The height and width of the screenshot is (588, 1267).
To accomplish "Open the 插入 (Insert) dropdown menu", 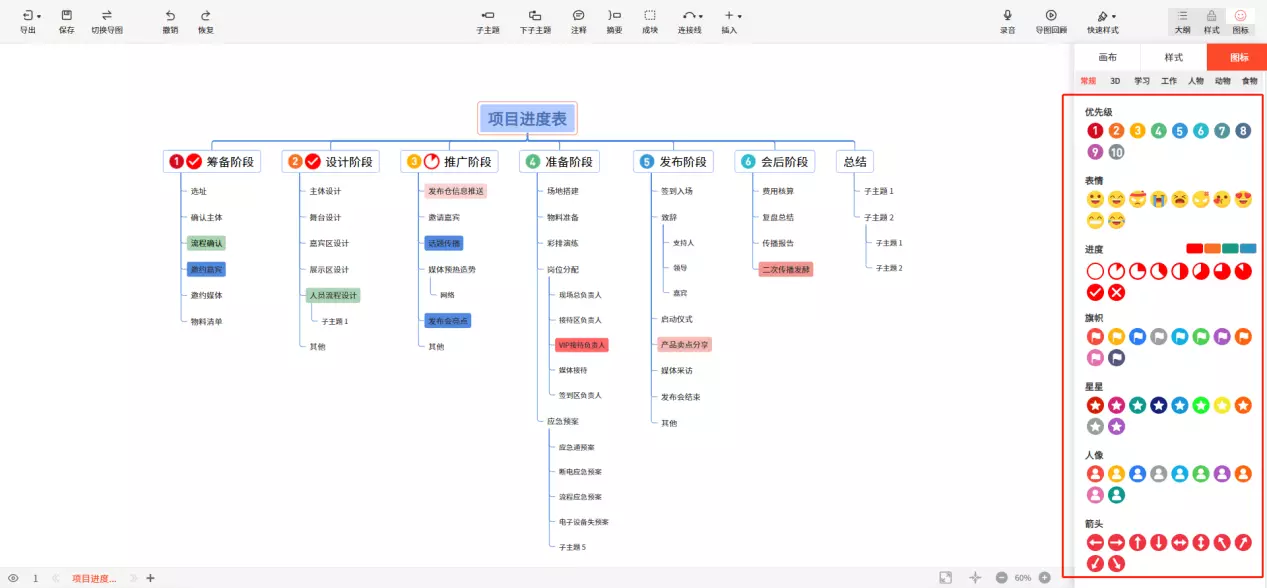I will coord(730,21).
